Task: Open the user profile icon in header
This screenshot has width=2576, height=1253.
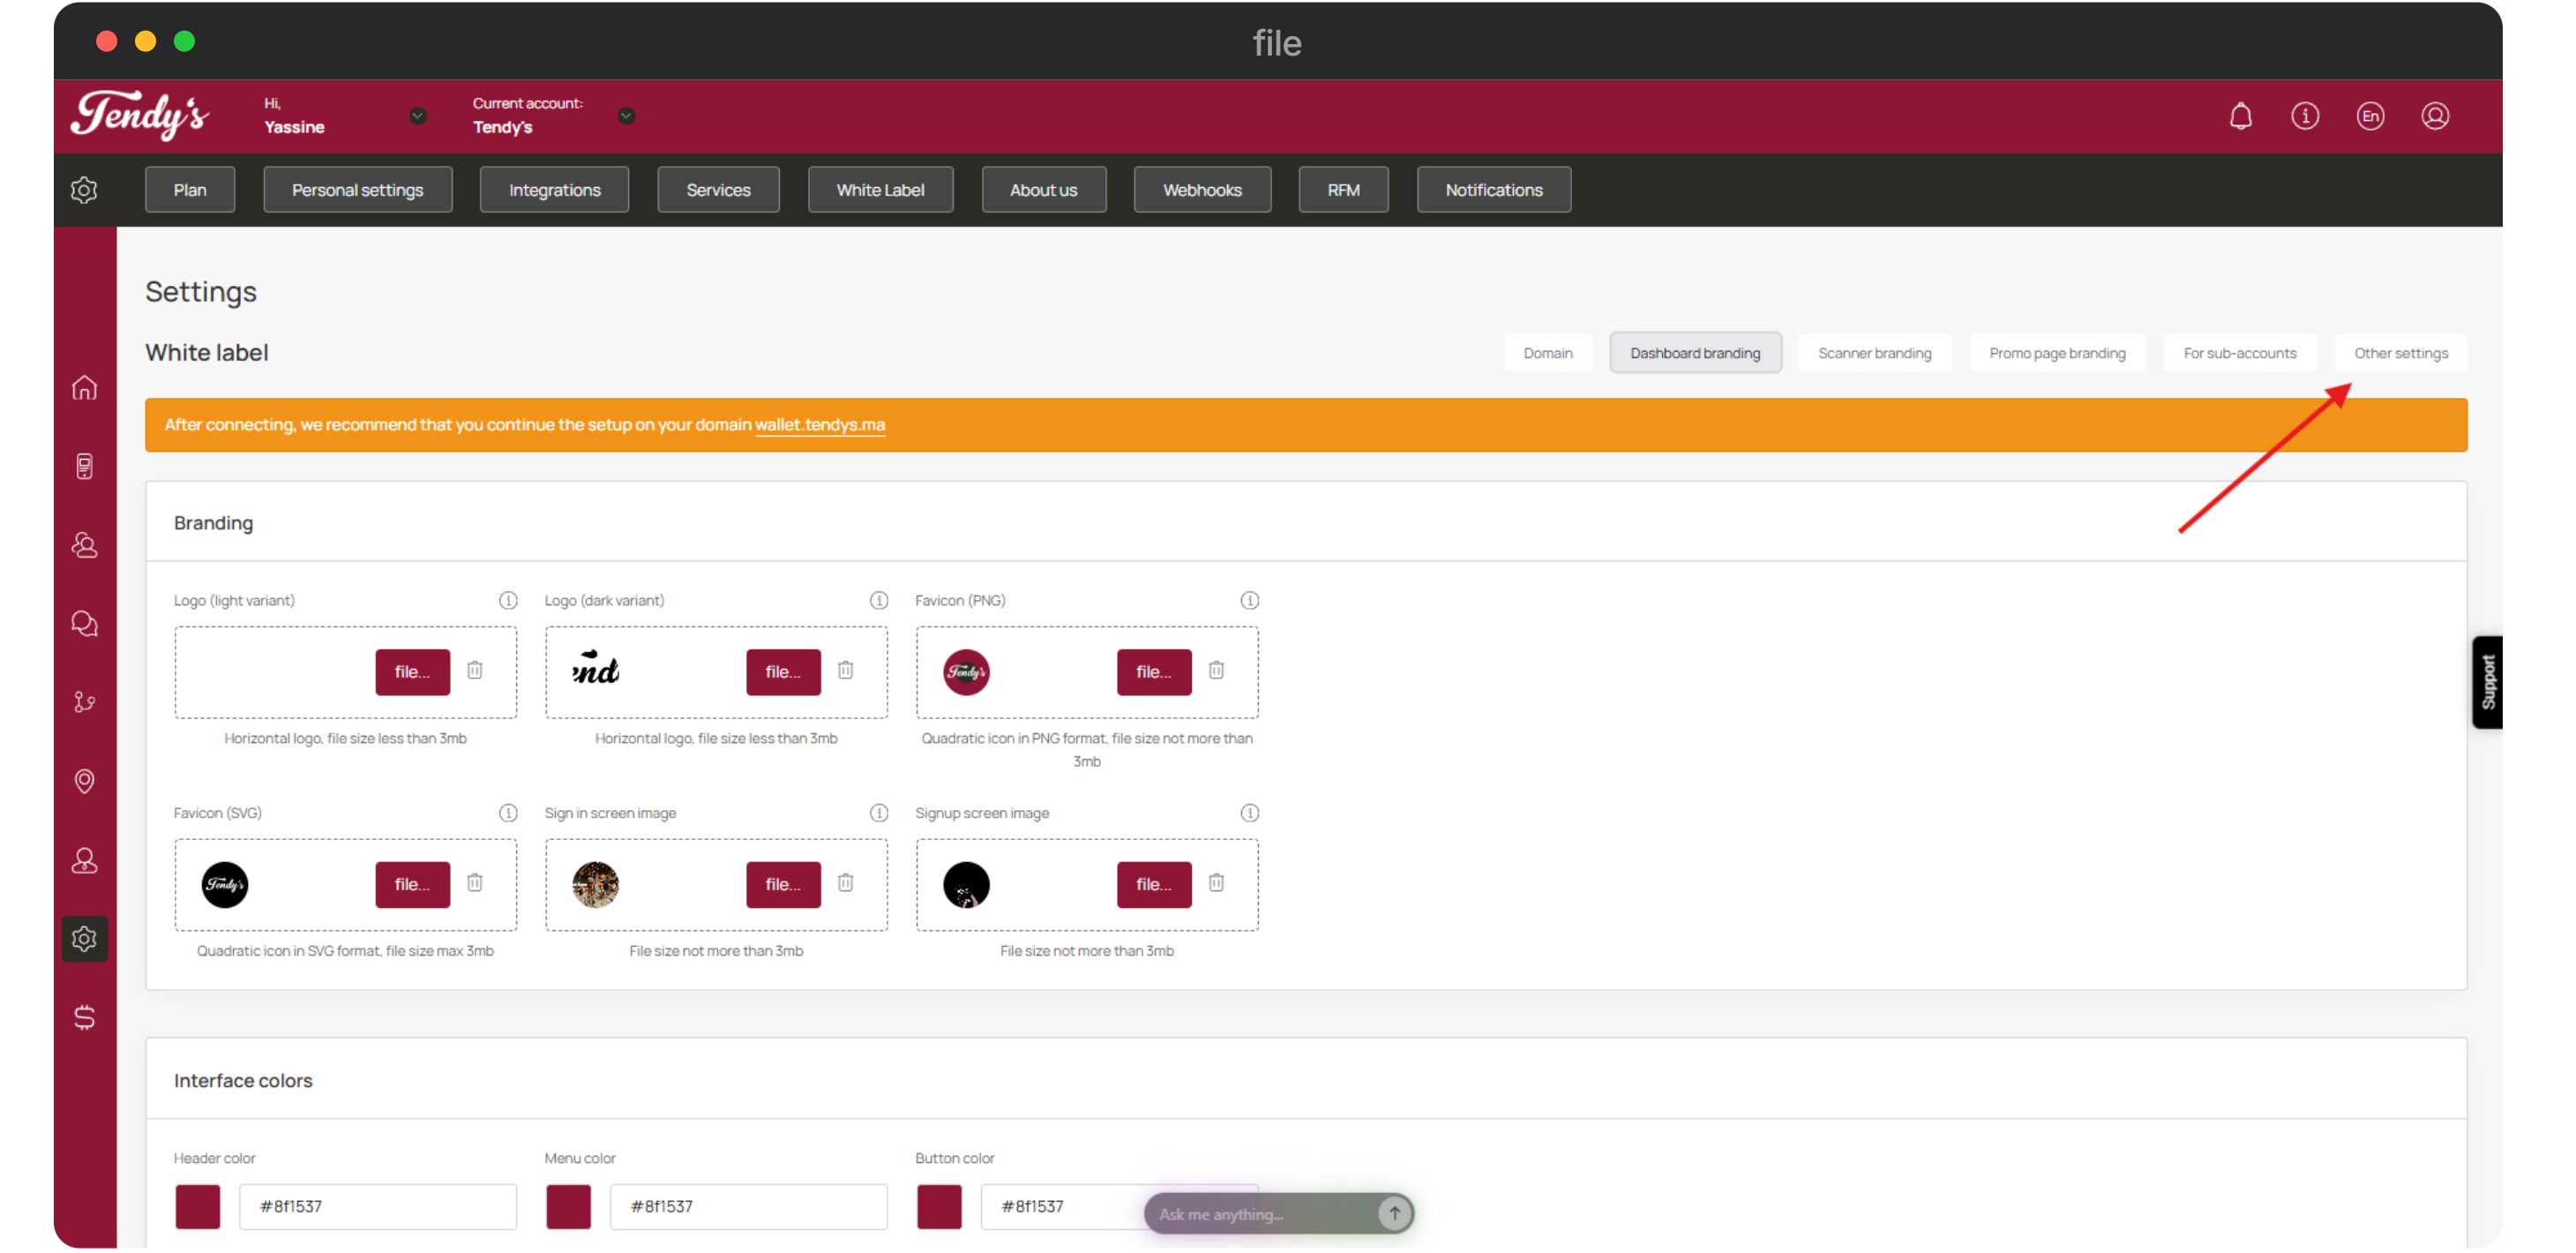Action: click(2435, 116)
